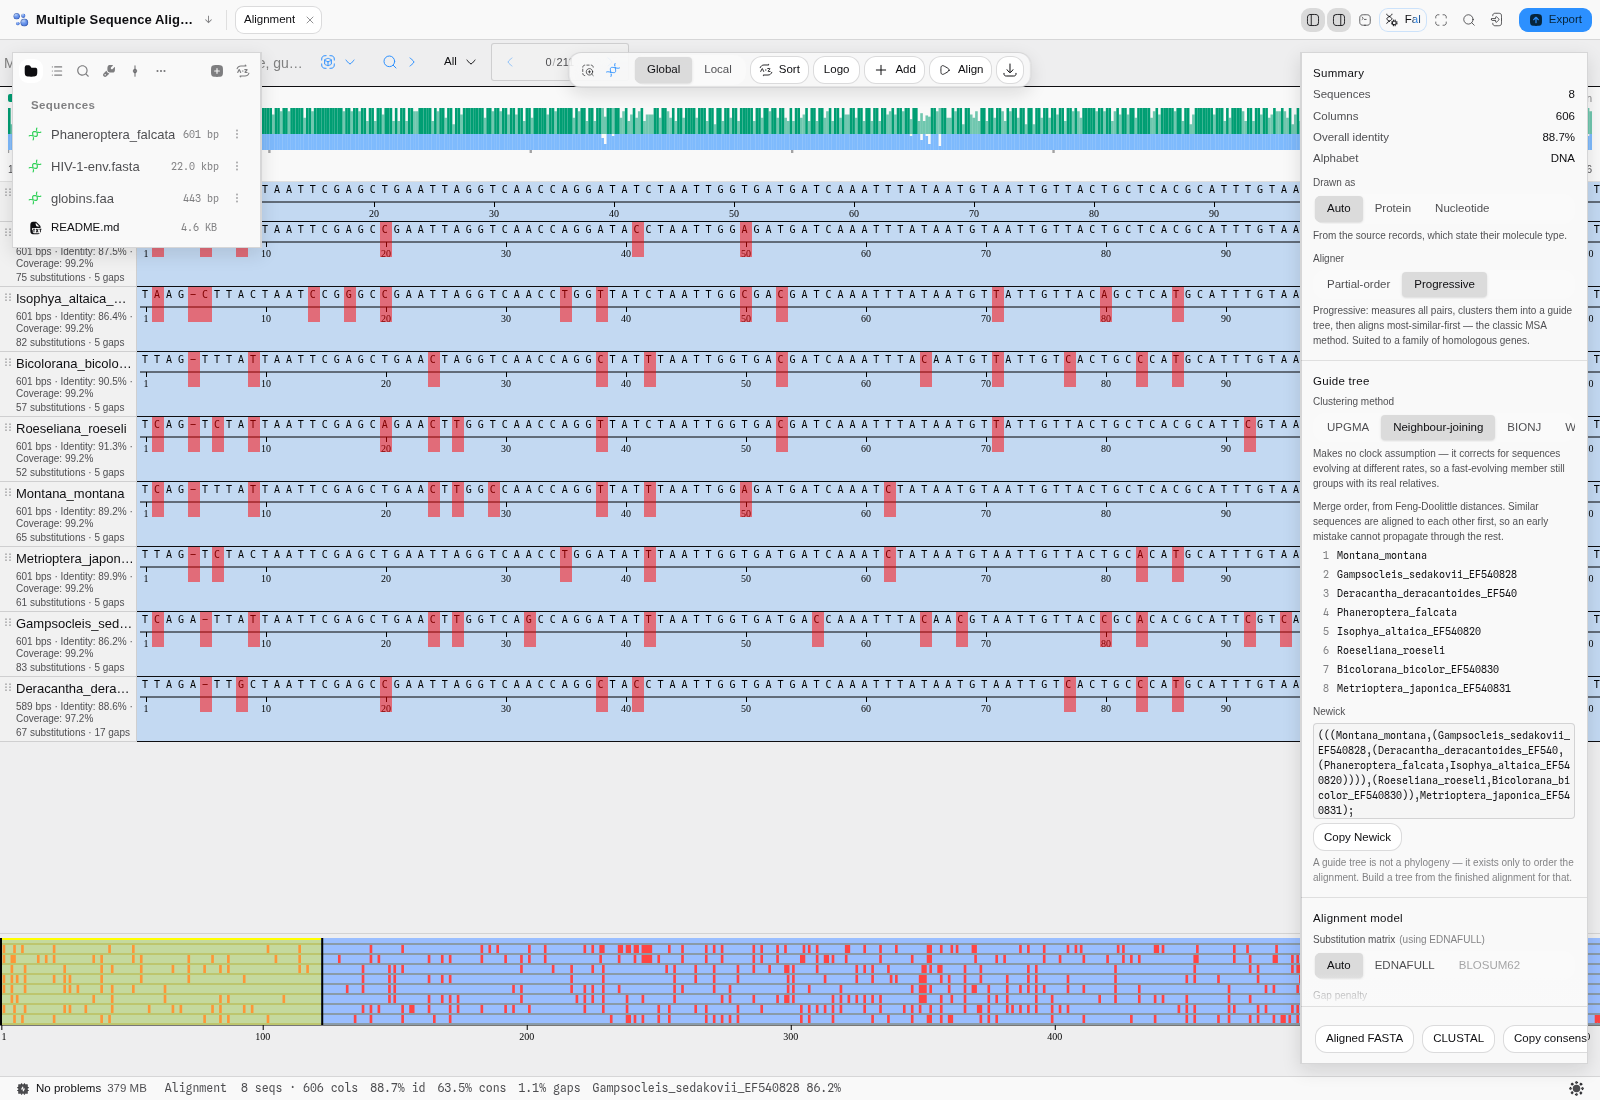Open the All filter dropdown

pyautogui.click(x=460, y=62)
